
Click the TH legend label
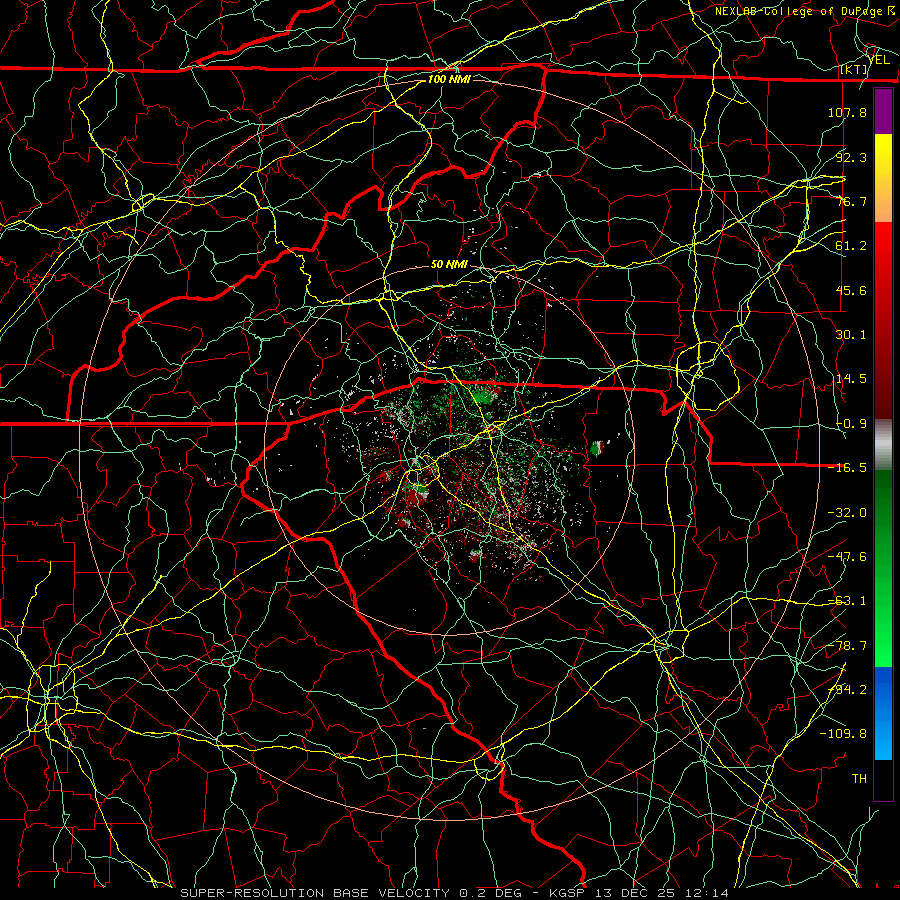859,779
